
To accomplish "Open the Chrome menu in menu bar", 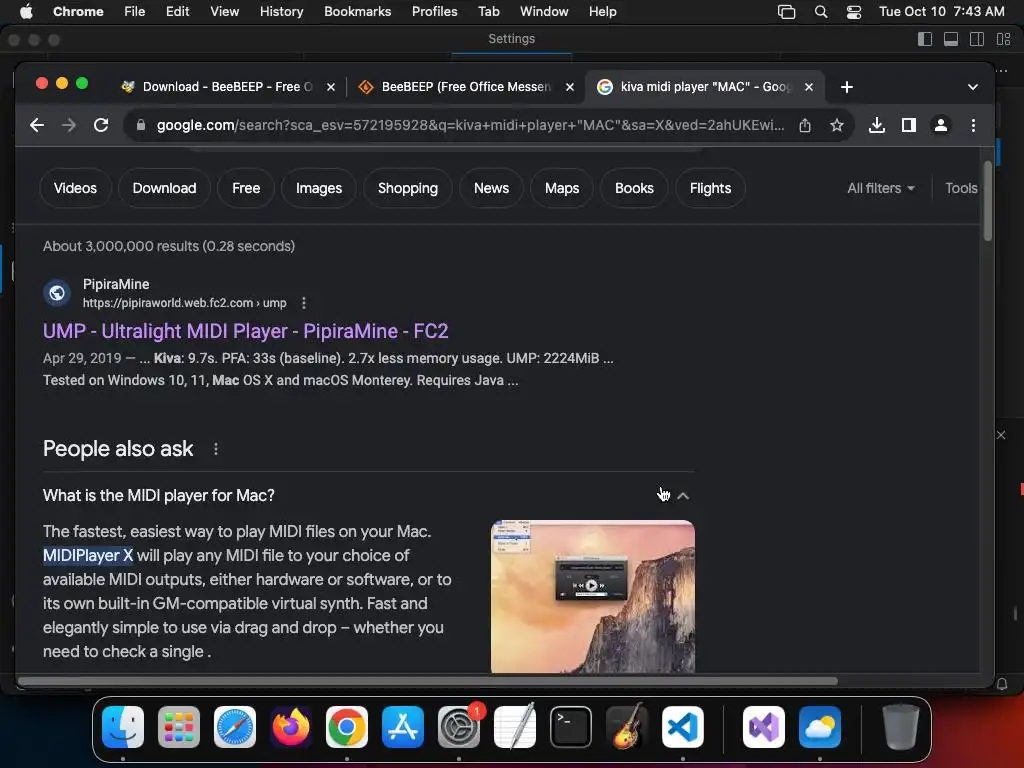I will (x=78, y=11).
